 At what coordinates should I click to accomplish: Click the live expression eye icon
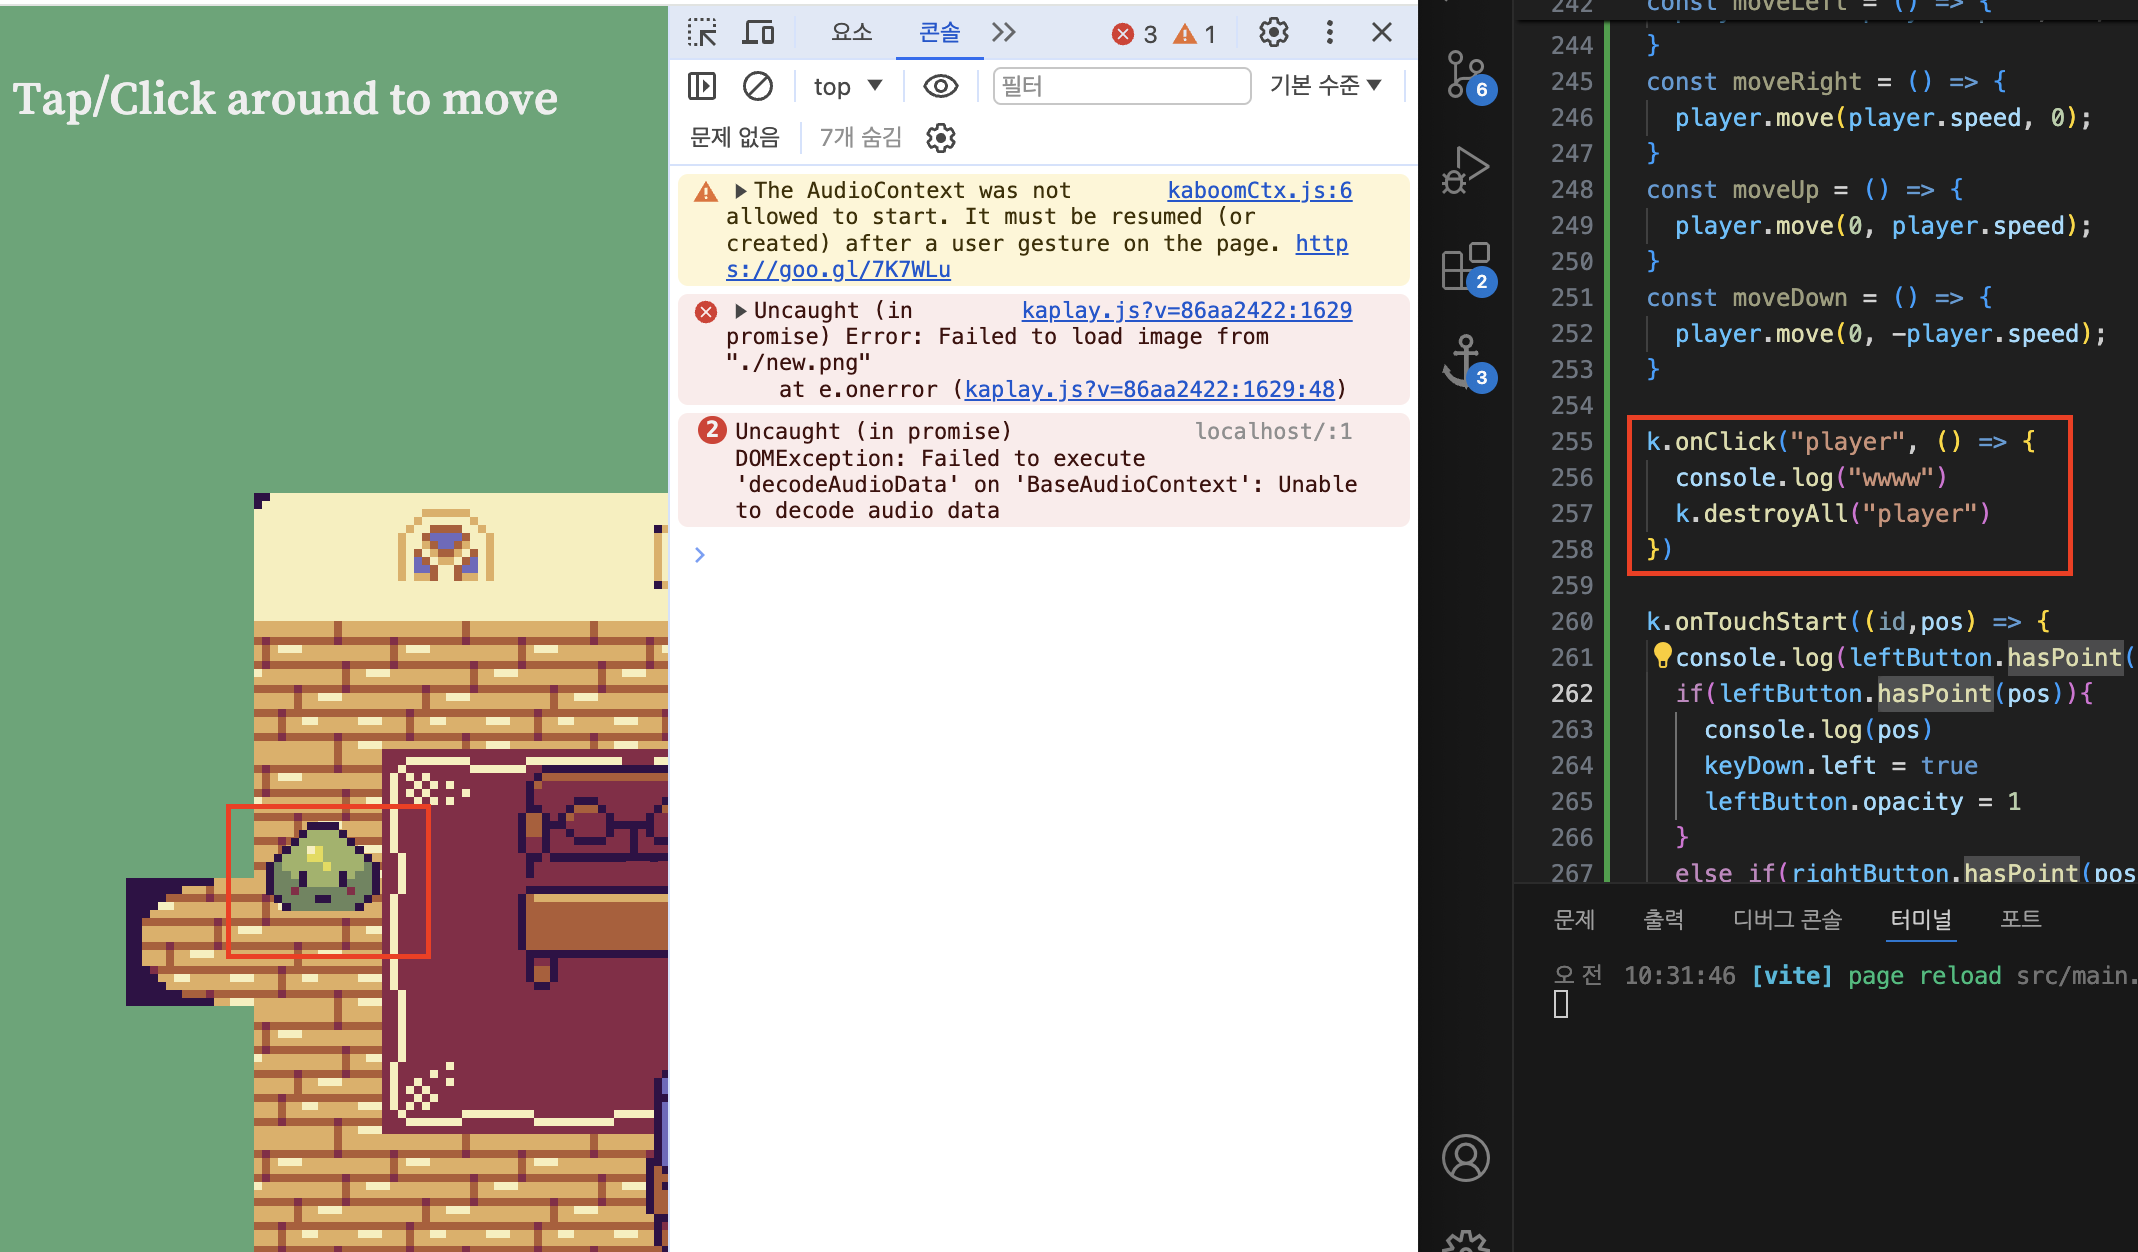tap(940, 86)
